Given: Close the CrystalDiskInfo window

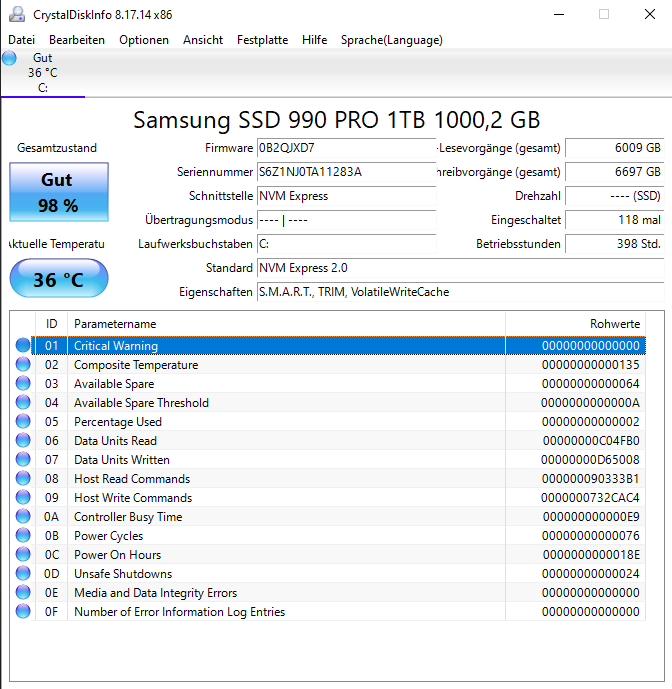Looking at the screenshot, I should [x=650, y=15].
